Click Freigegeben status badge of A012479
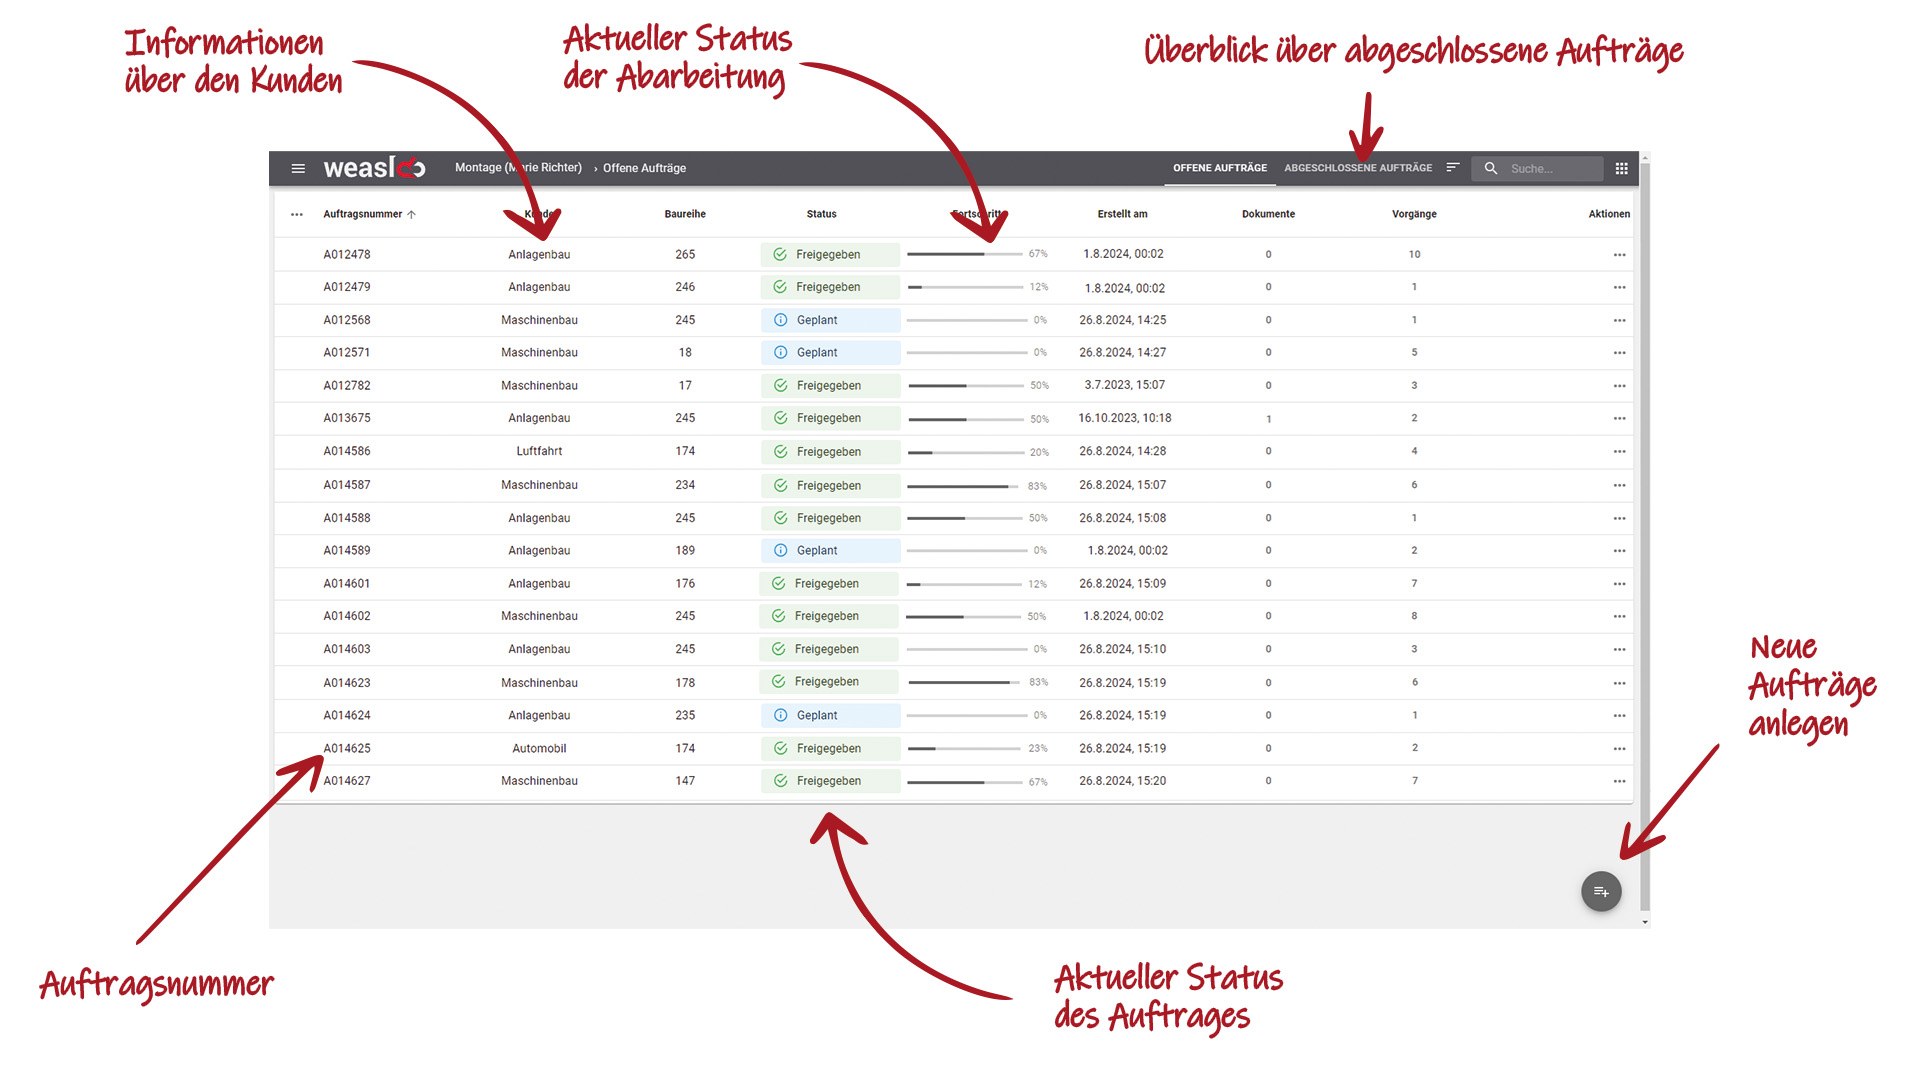The width and height of the screenshot is (1920, 1080). click(x=829, y=287)
